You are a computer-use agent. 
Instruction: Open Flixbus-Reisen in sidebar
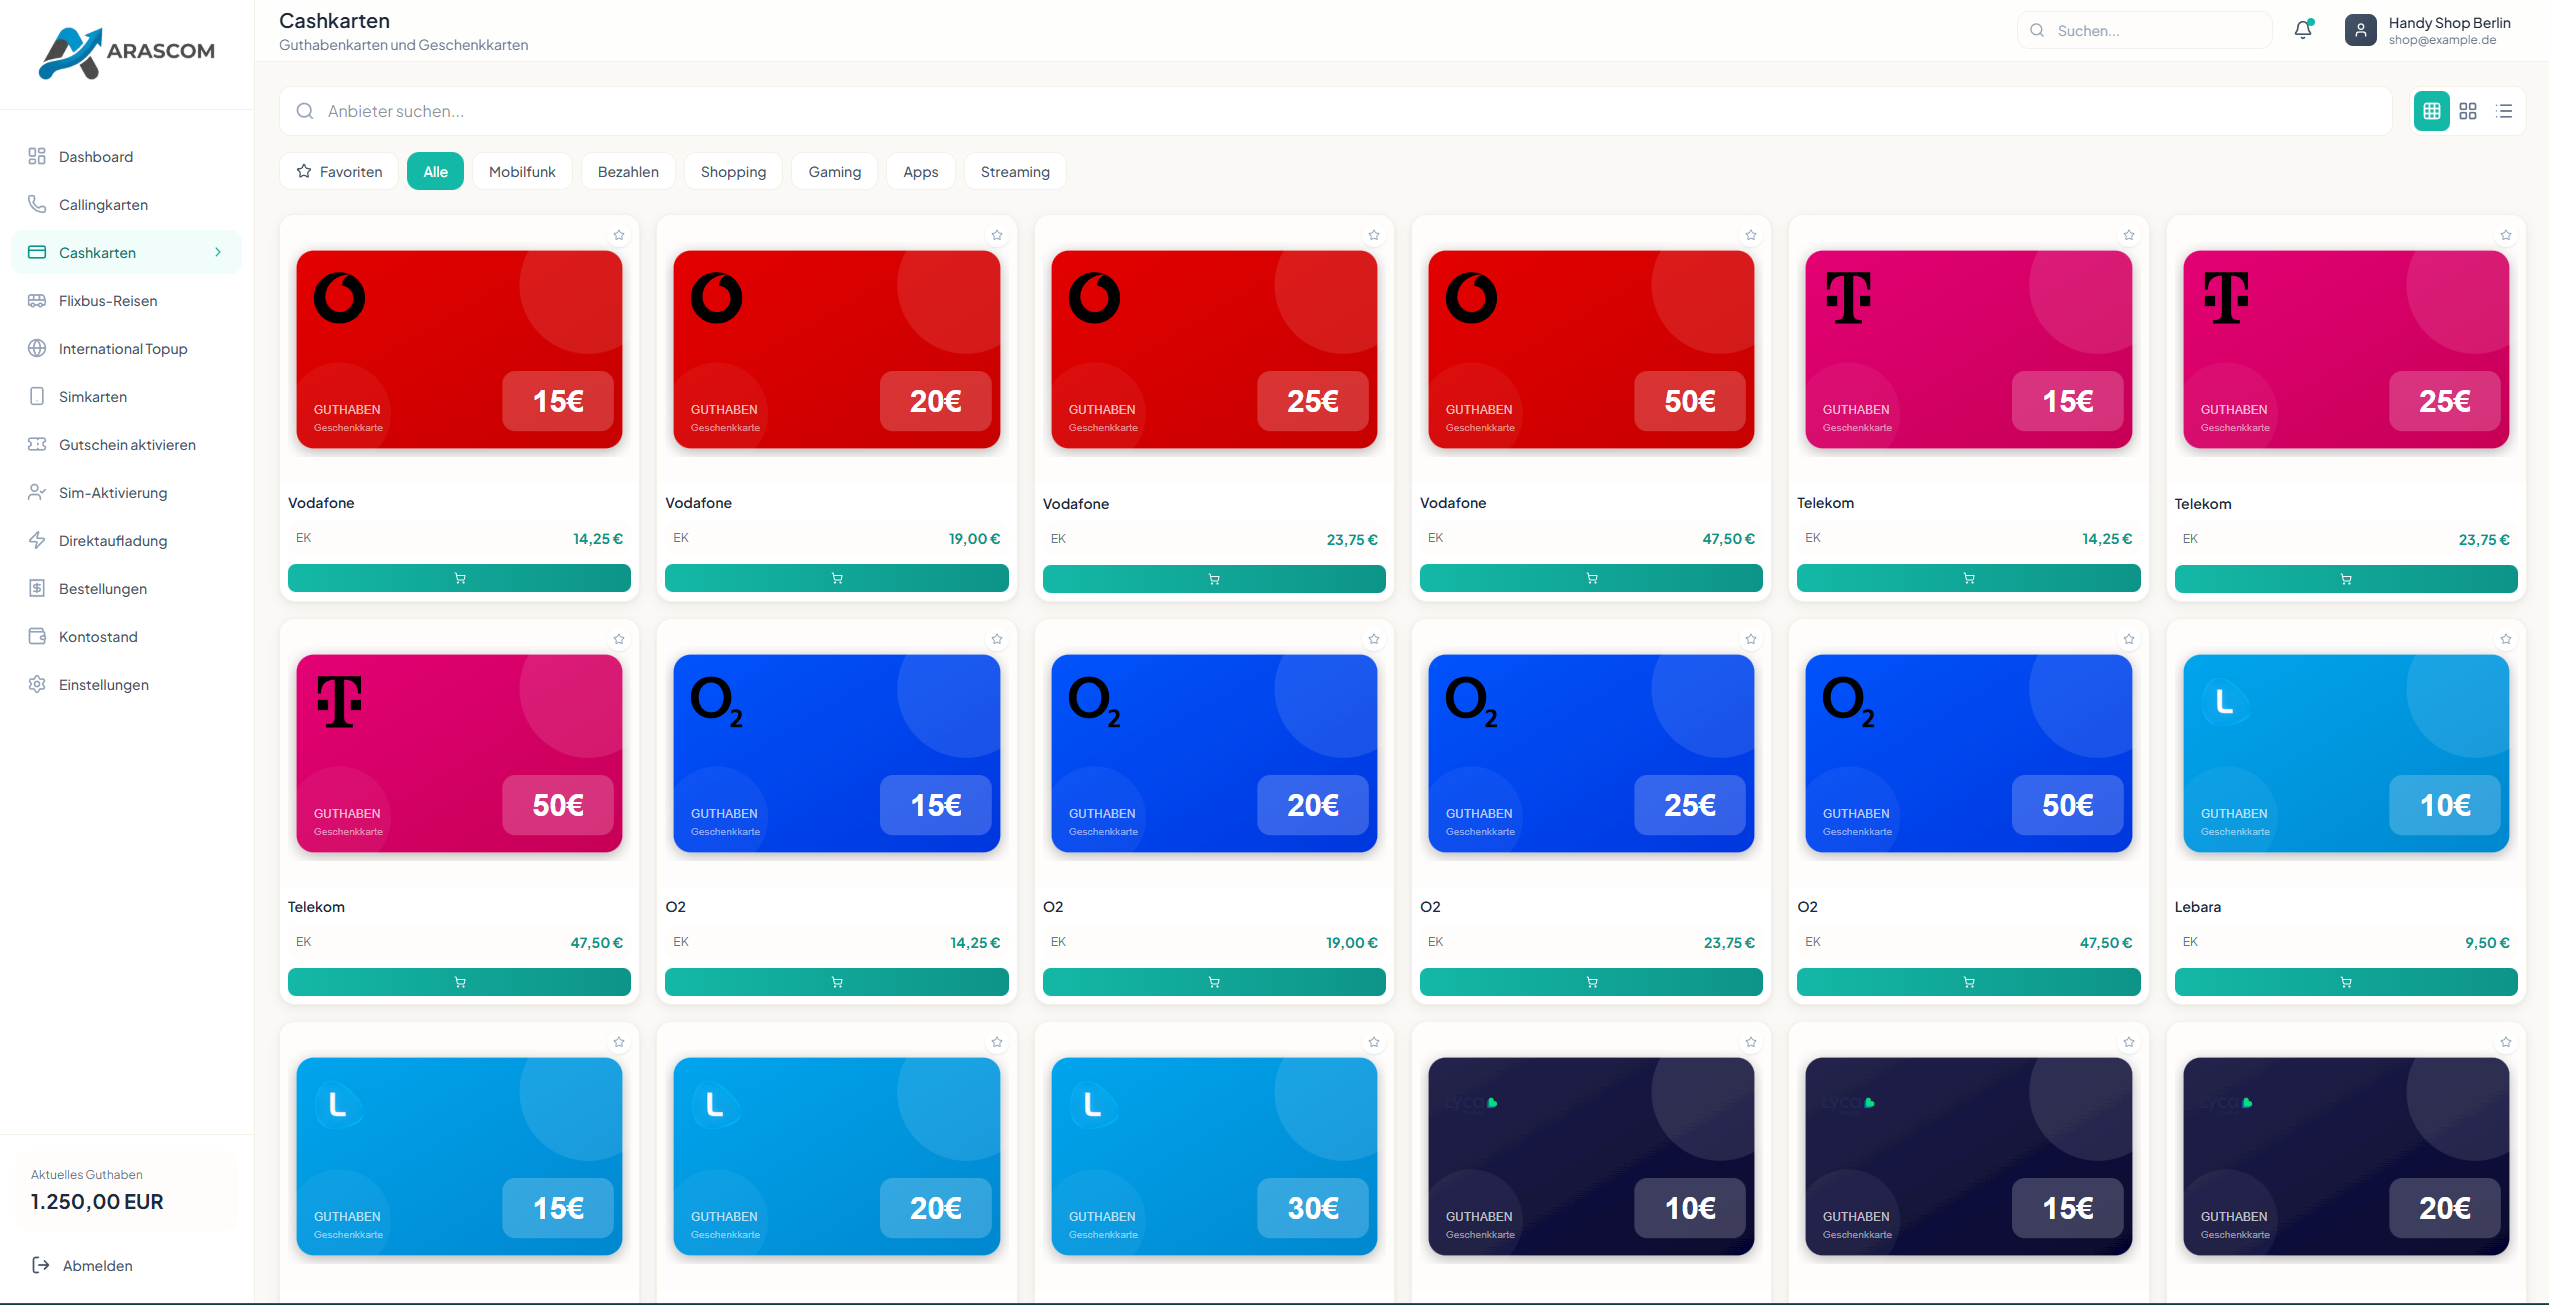pos(108,301)
